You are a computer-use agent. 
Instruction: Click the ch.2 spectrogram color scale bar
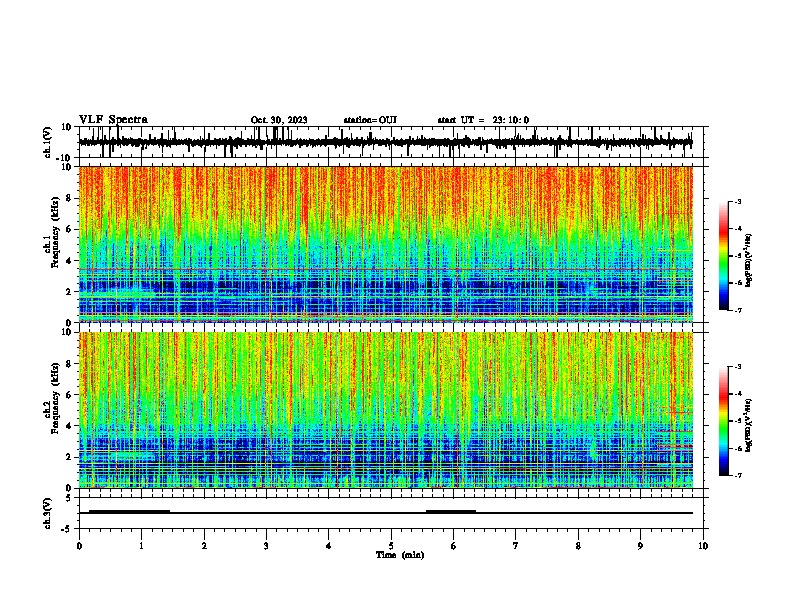click(x=723, y=421)
